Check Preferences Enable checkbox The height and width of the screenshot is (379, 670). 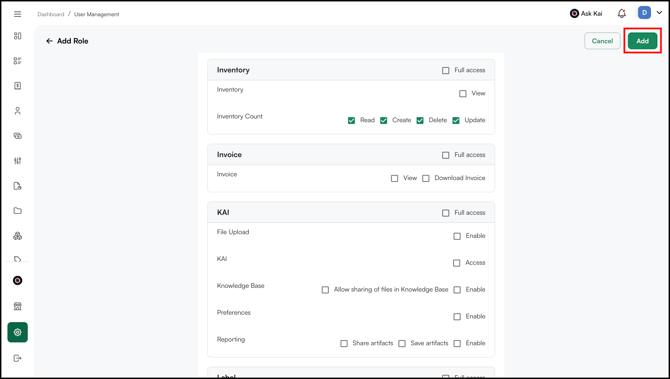point(457,317)
